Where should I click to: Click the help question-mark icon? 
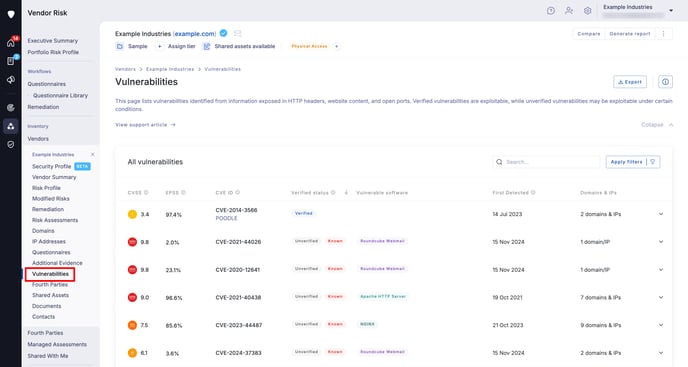[551, 11]
